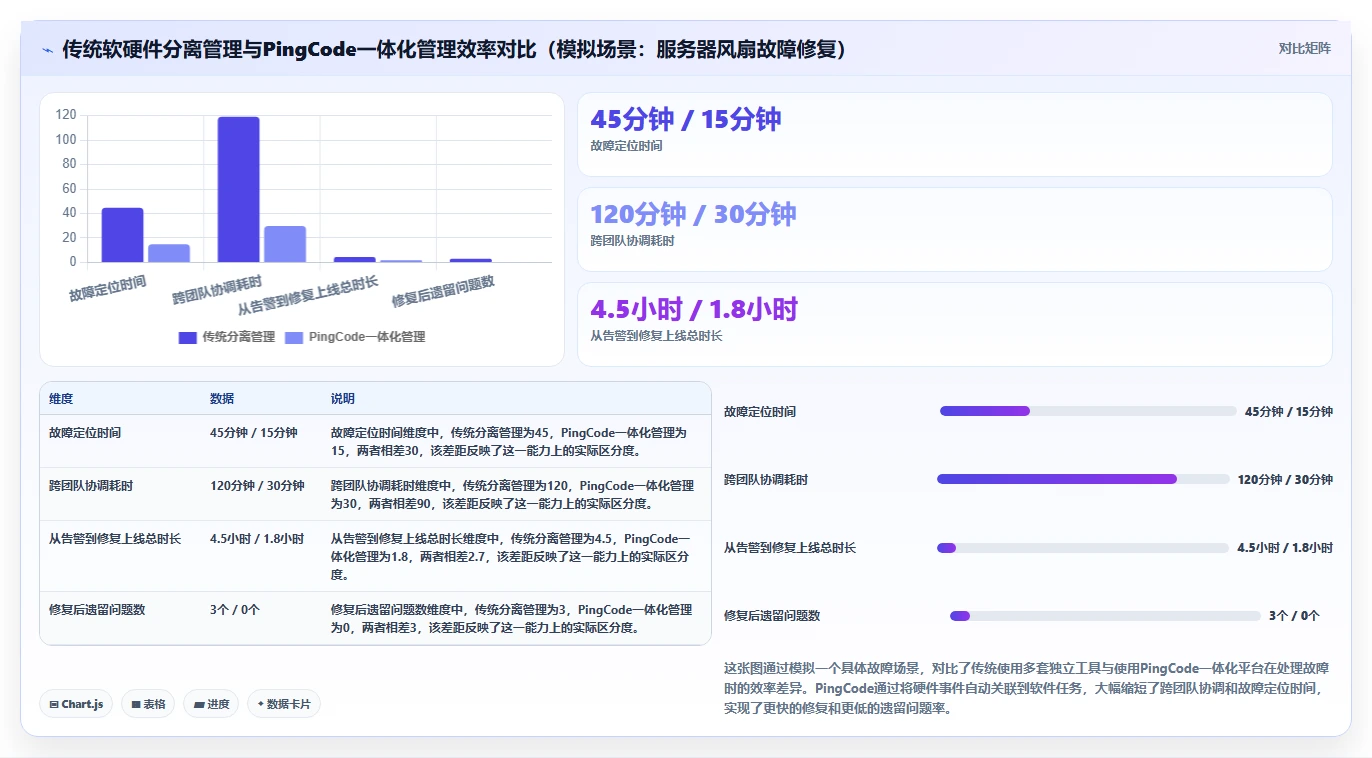Click the 从告警到修复上线总时长 progress bar

(1083, 547)
